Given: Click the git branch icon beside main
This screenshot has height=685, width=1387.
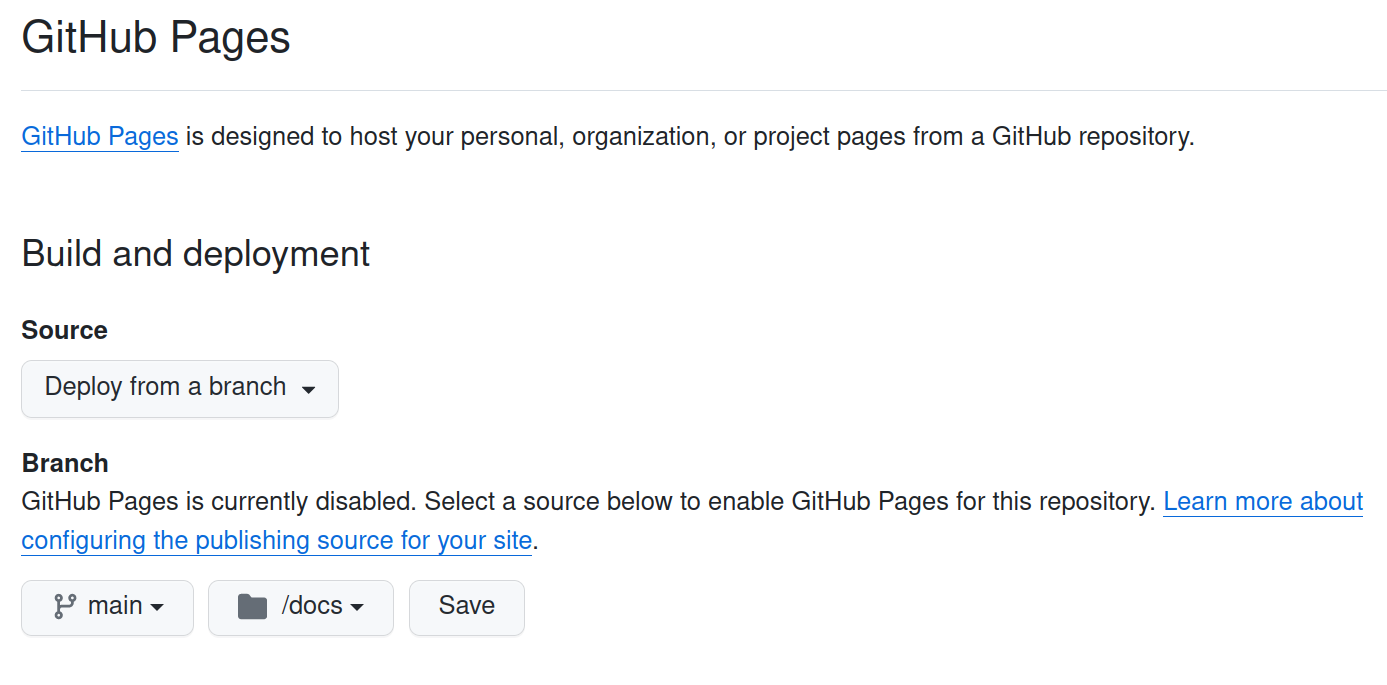Looking at the screenshot, I should 65,607.
